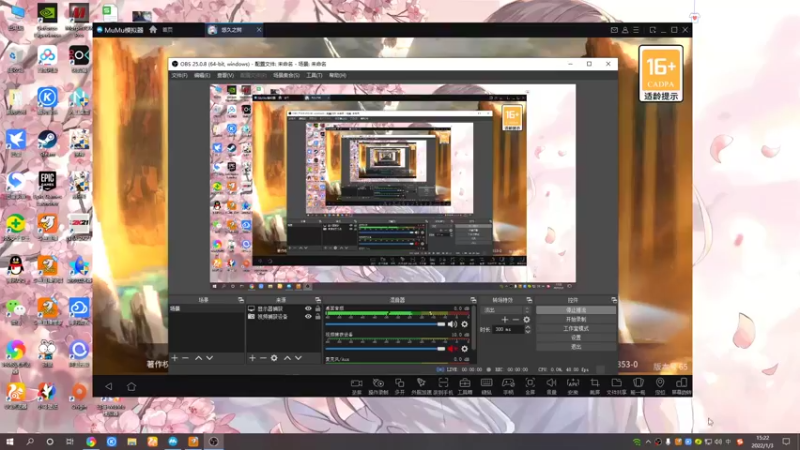
Task: Open the OBS 场景集合(S) menu
Action: tap(286, 76)
